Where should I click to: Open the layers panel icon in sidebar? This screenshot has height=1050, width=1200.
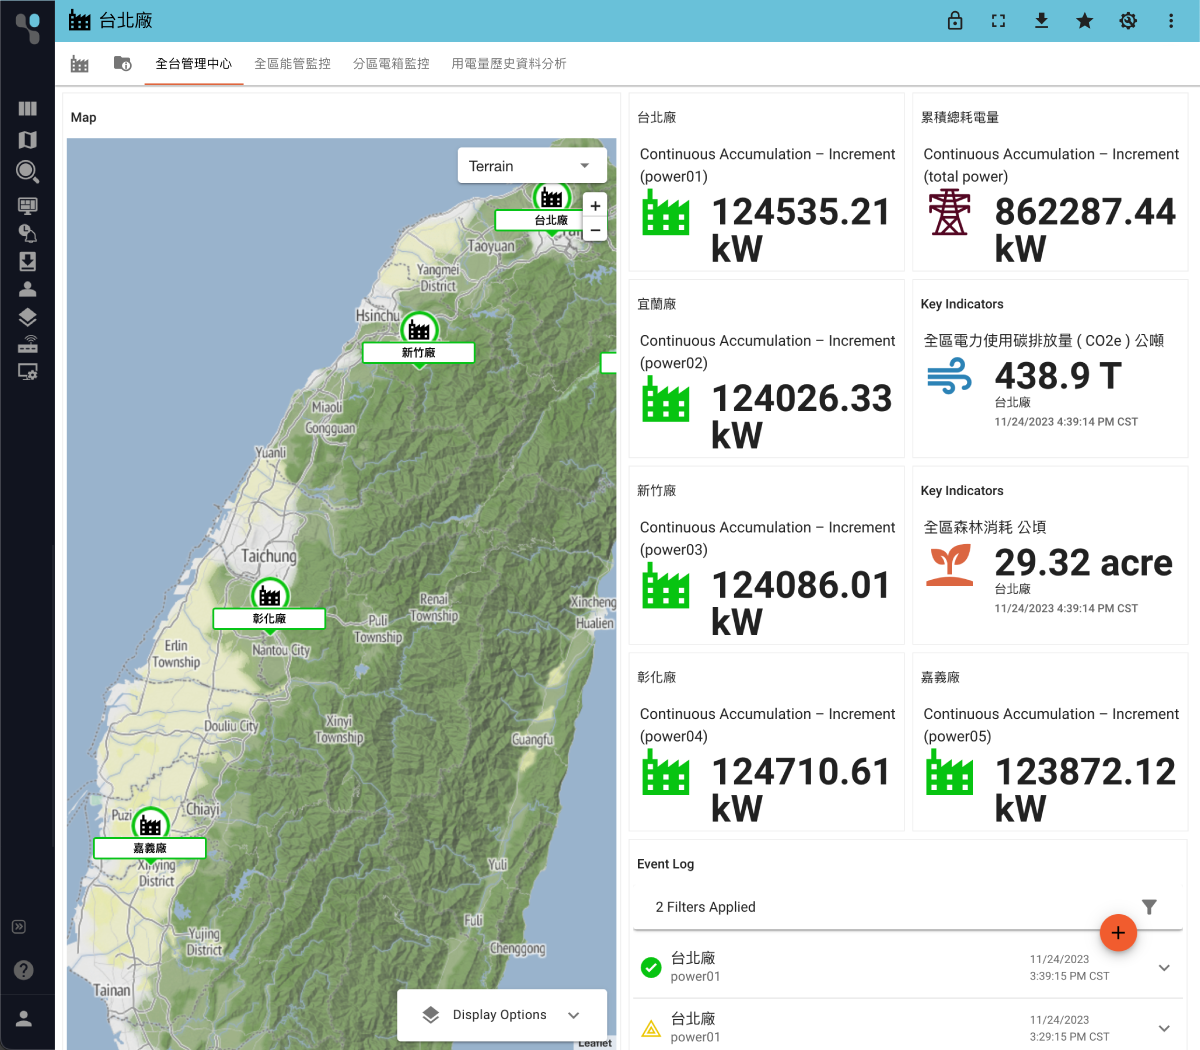click(27, 316)
